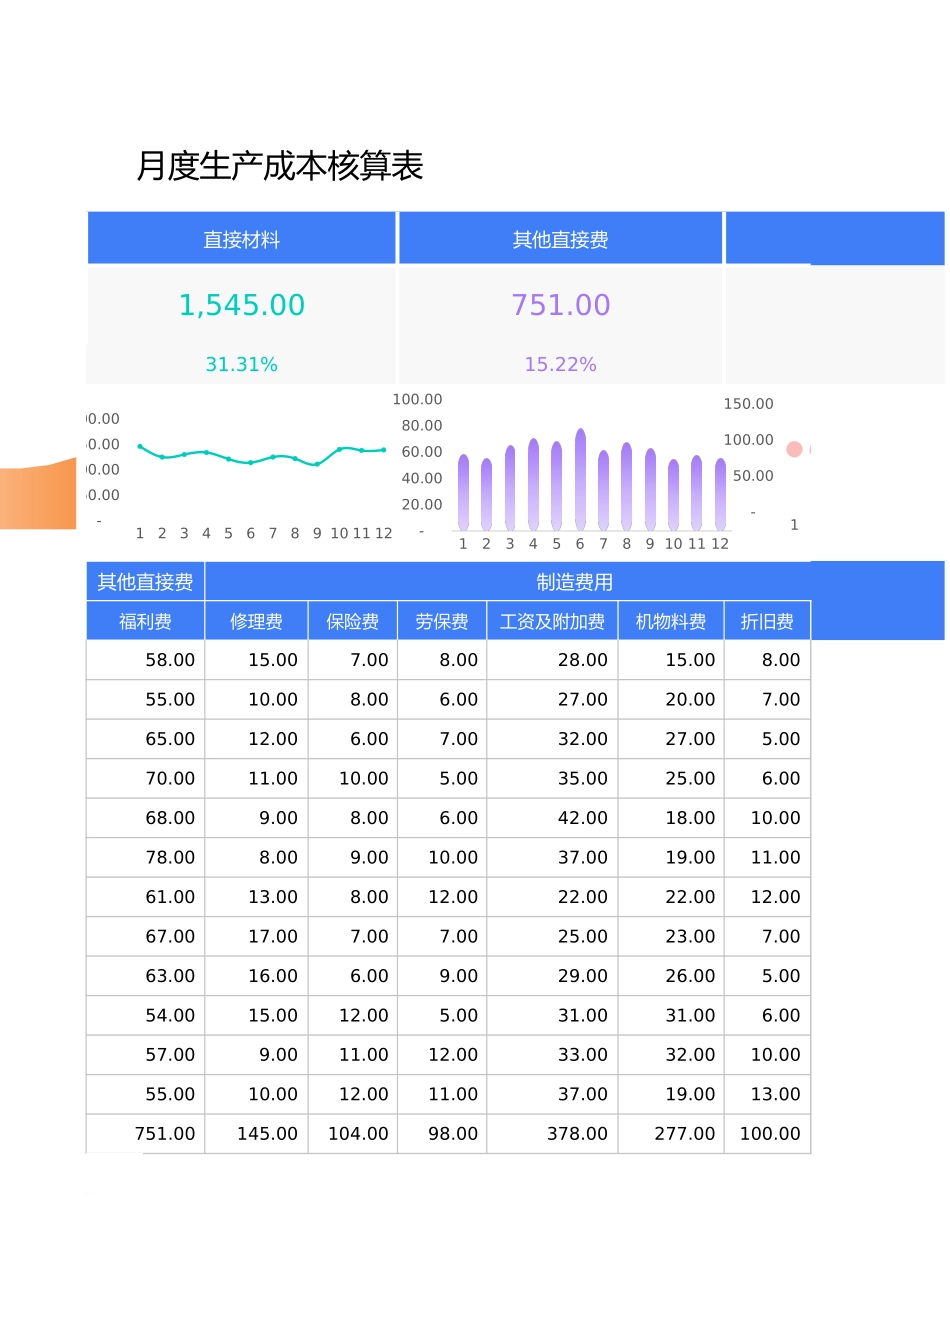Select the 15.22% percentage text
The width and height of the screenshot is (950, 1344).
[560, 364]
